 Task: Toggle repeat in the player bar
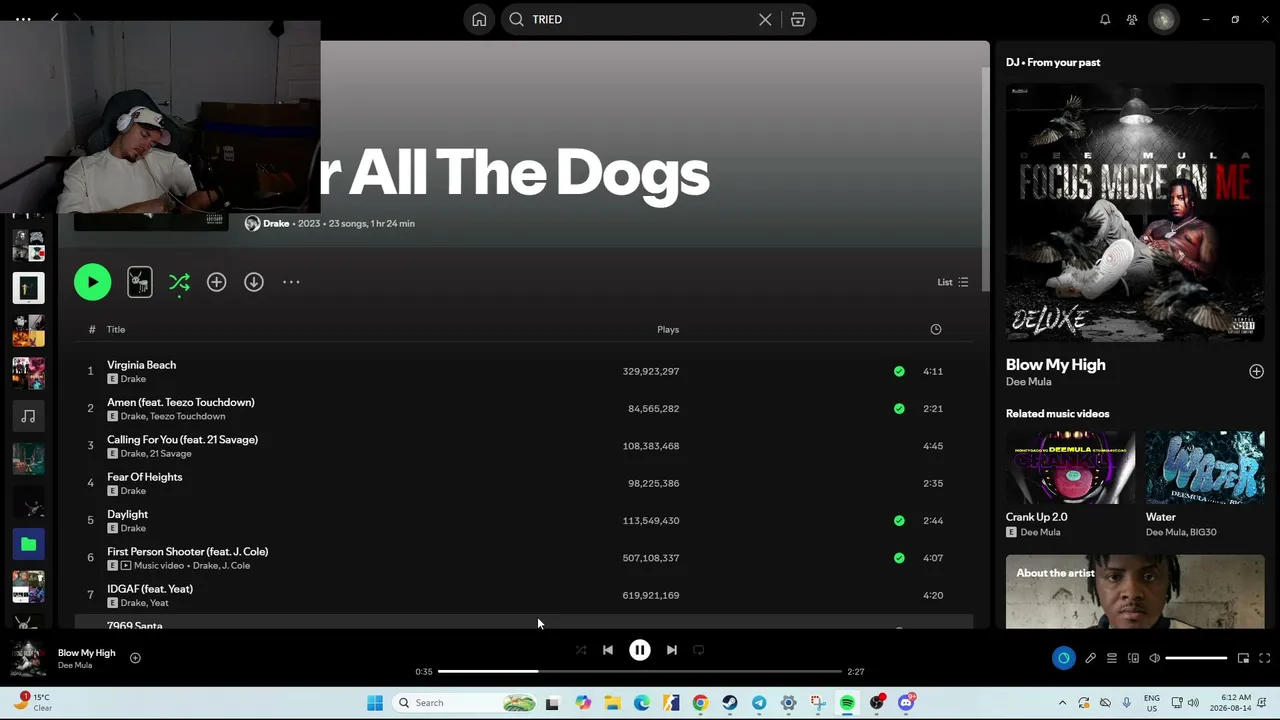[699, 650]
